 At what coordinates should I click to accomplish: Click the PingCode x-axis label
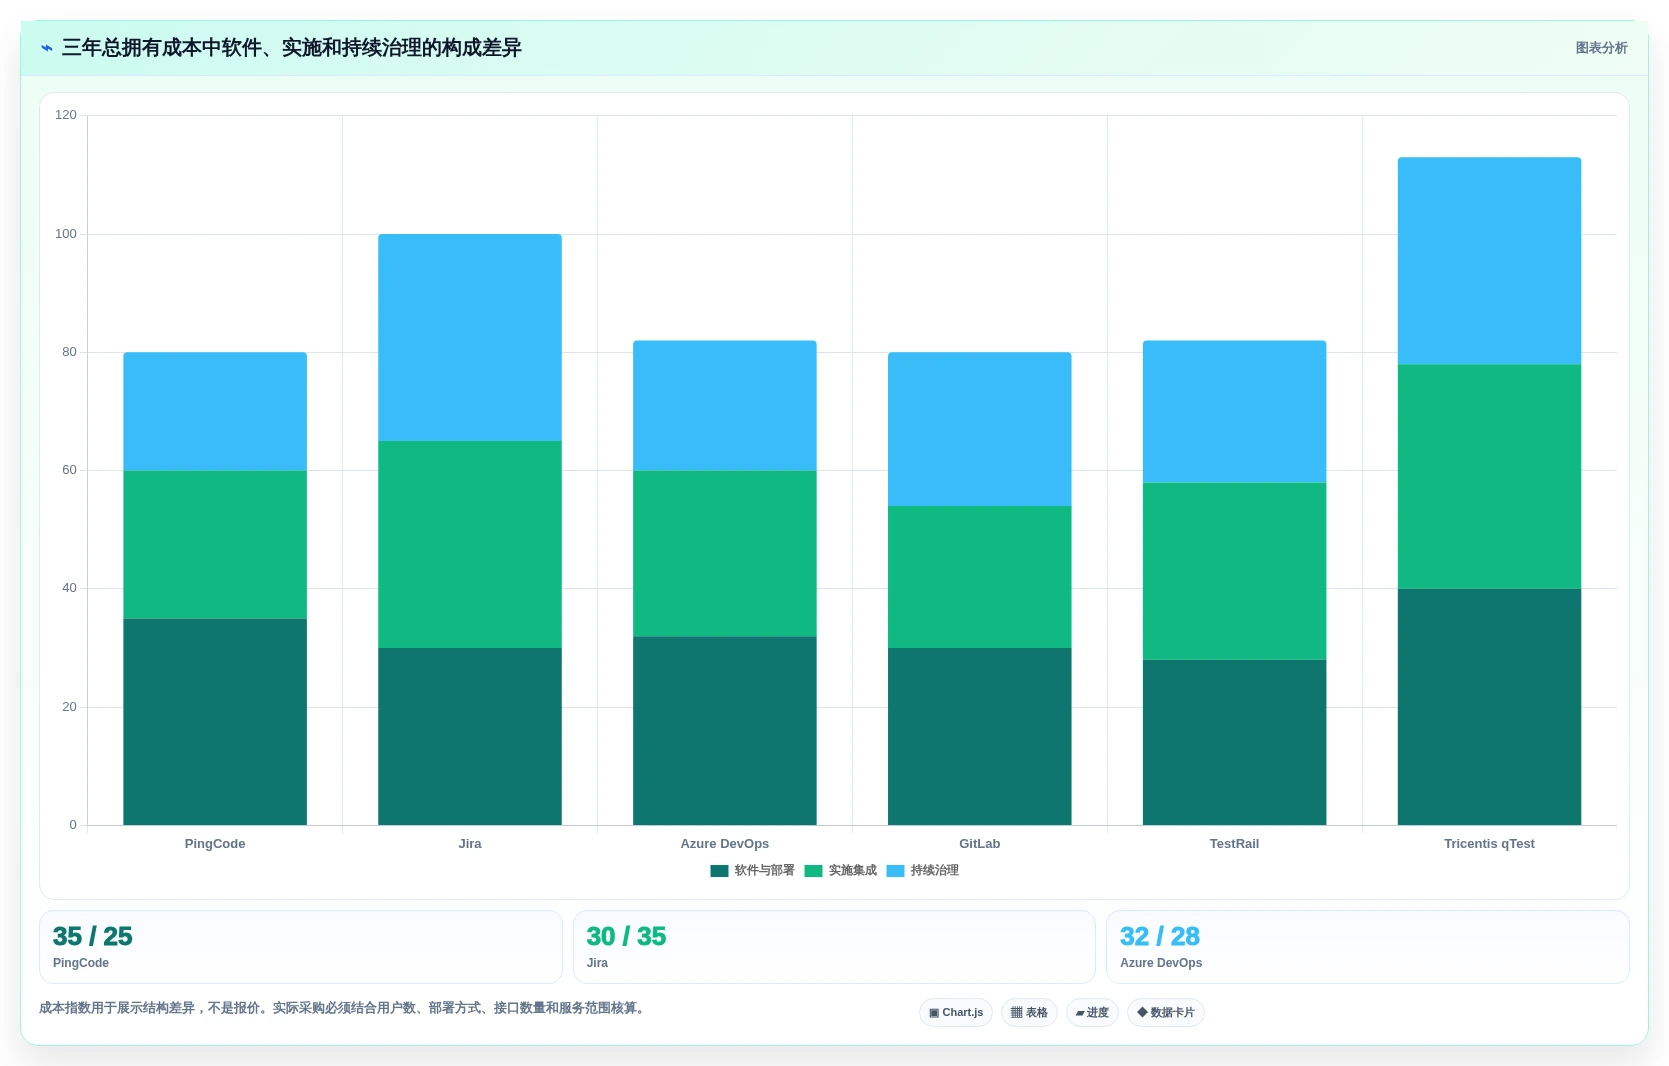[x=215, y=844]
